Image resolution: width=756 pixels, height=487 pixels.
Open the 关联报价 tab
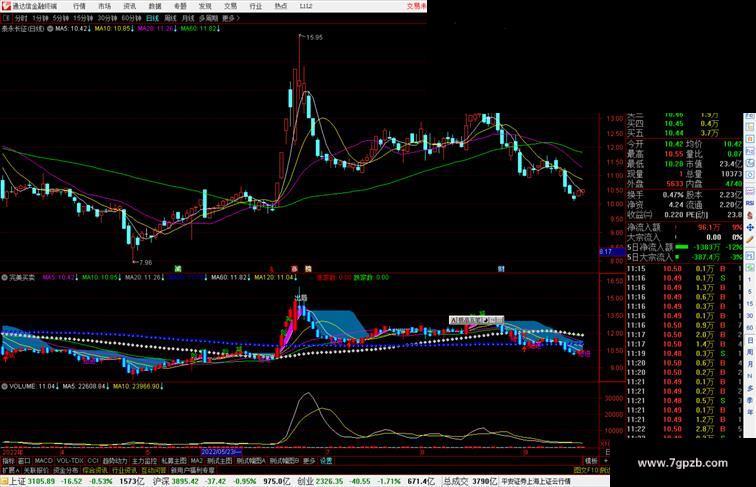(x=36, y=470)
